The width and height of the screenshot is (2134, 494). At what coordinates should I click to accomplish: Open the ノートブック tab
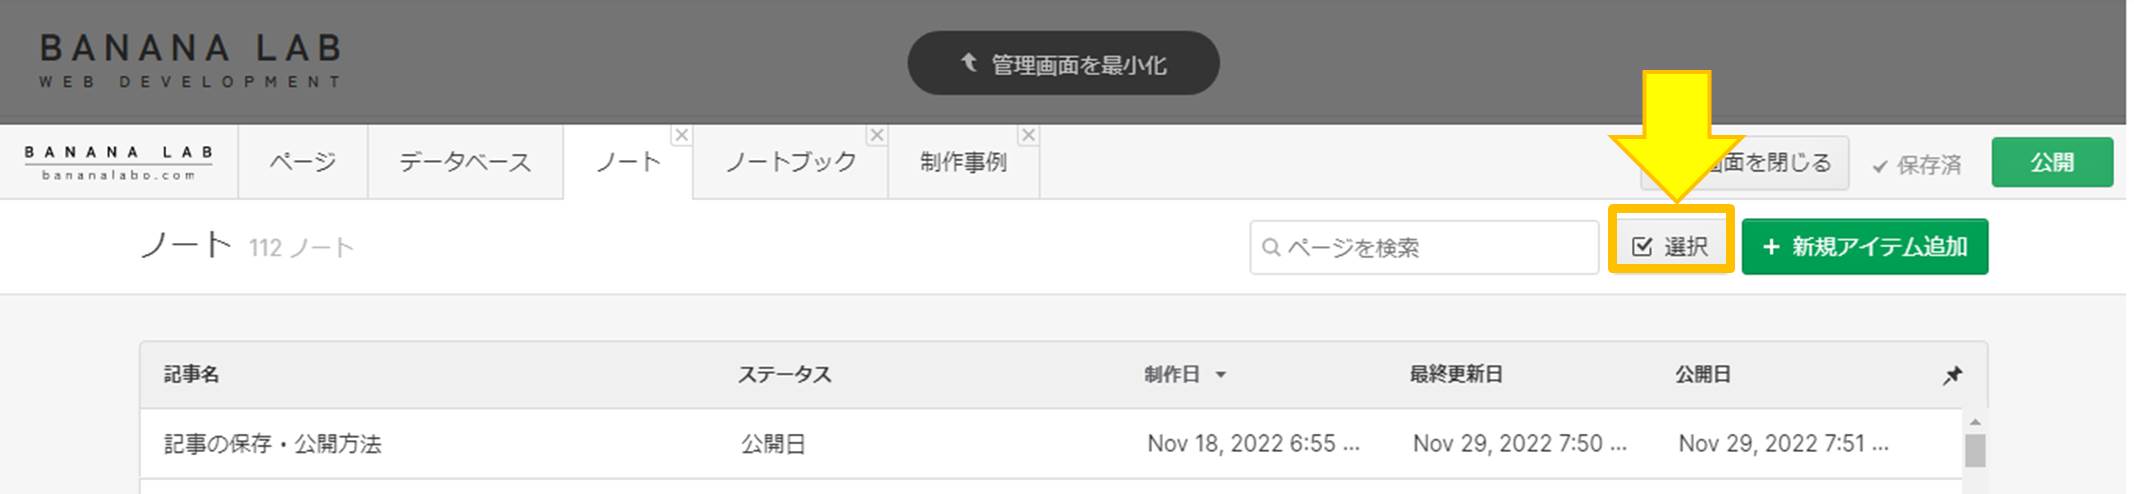pyautogui.click(x=790, y=162)
